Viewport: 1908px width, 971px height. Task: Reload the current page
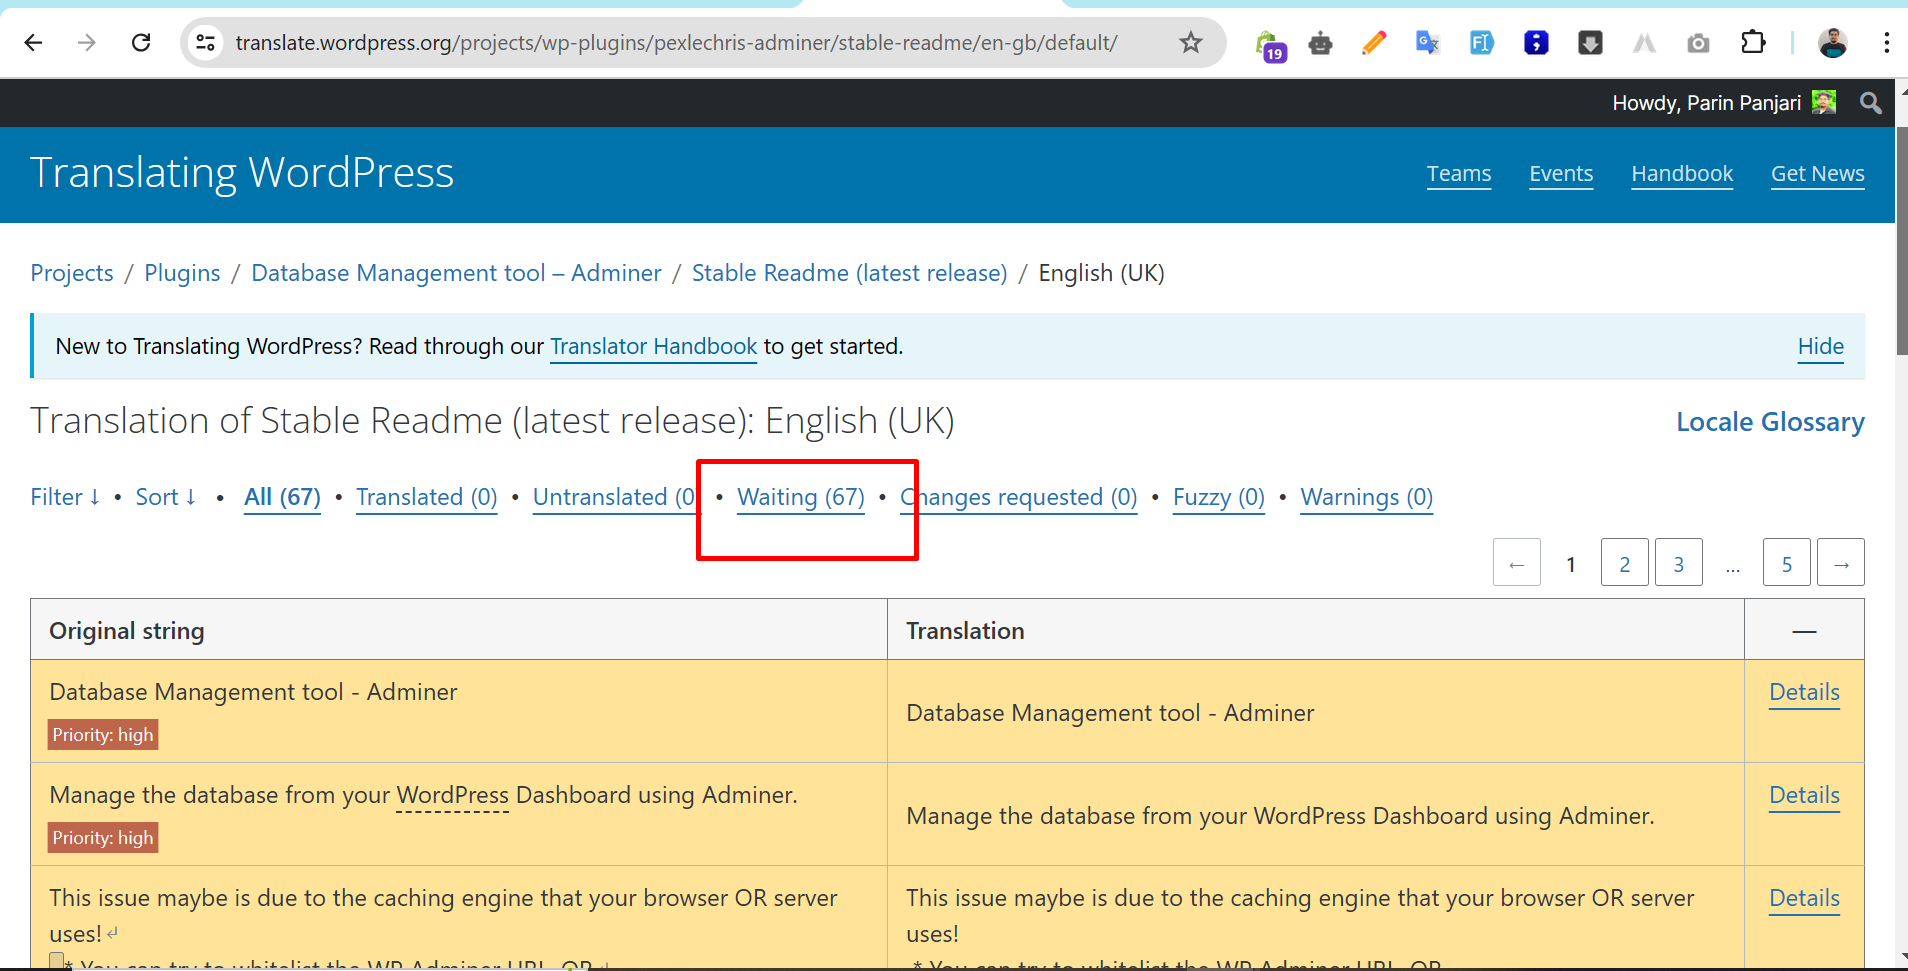tap(141, 43)
